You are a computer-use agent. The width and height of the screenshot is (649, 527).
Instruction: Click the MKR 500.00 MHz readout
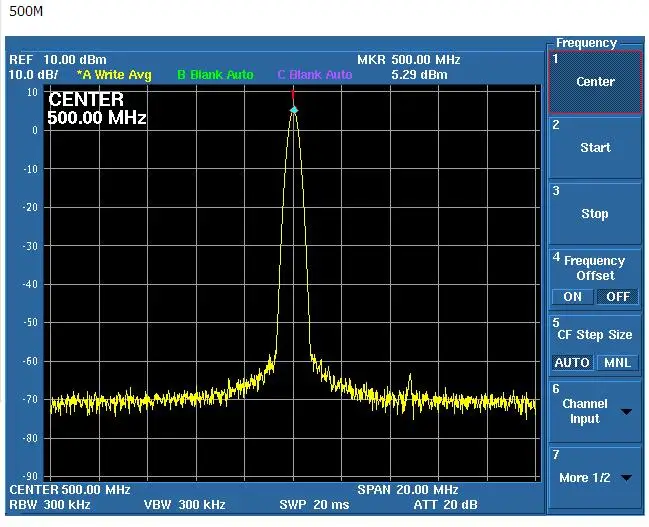point(409,60)
